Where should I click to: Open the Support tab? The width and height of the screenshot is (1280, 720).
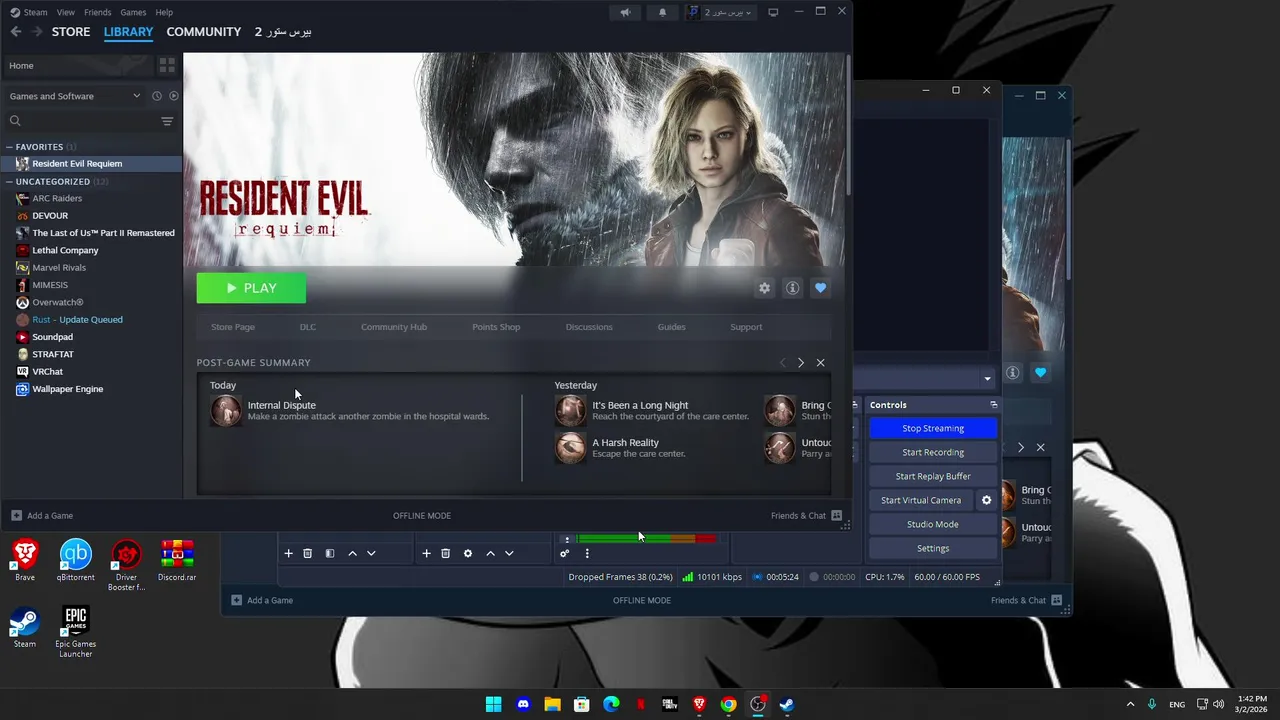click(746, 327)
